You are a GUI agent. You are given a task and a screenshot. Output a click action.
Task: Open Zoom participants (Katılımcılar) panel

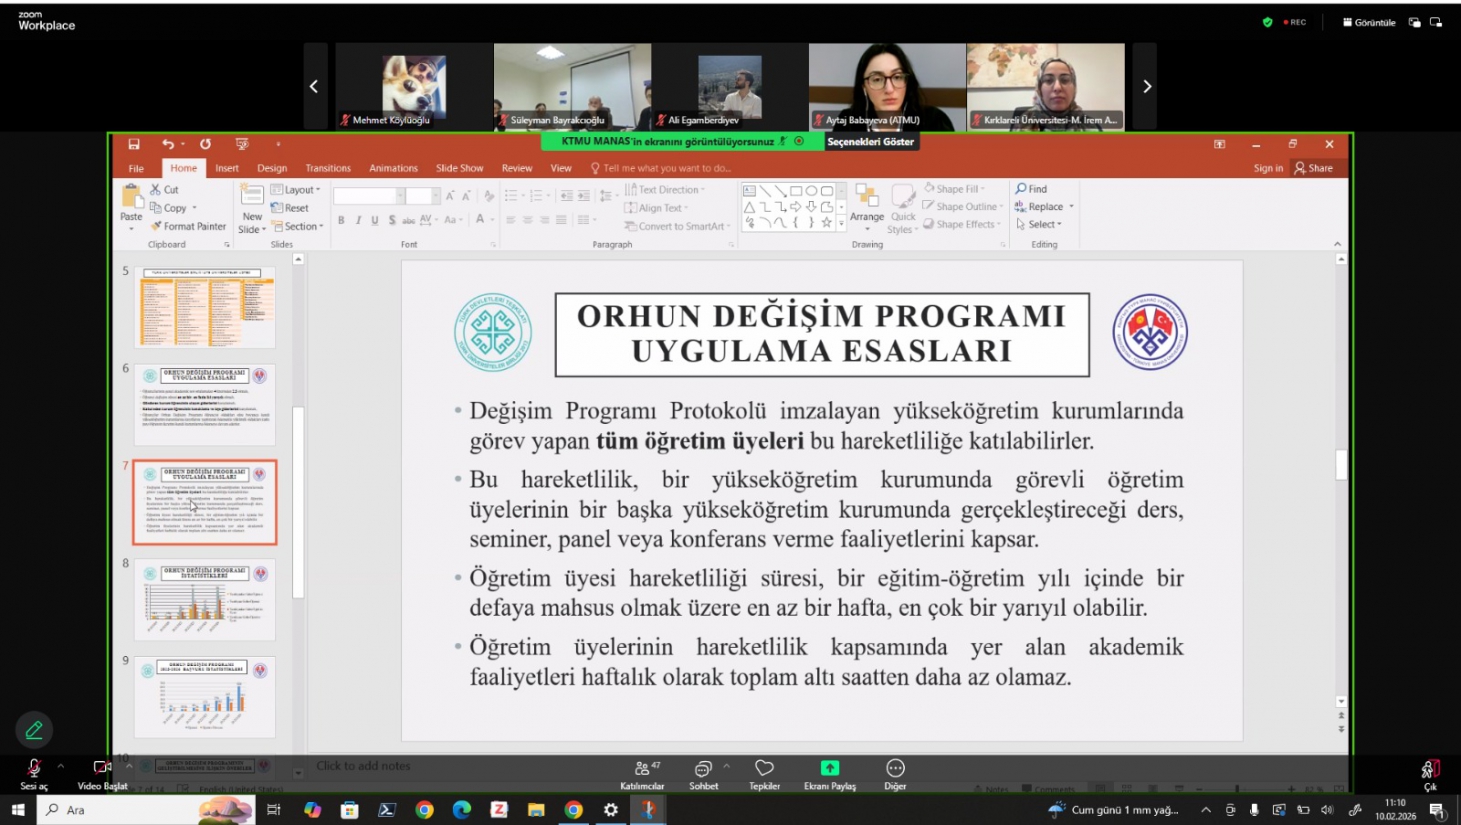click(641, 769)
